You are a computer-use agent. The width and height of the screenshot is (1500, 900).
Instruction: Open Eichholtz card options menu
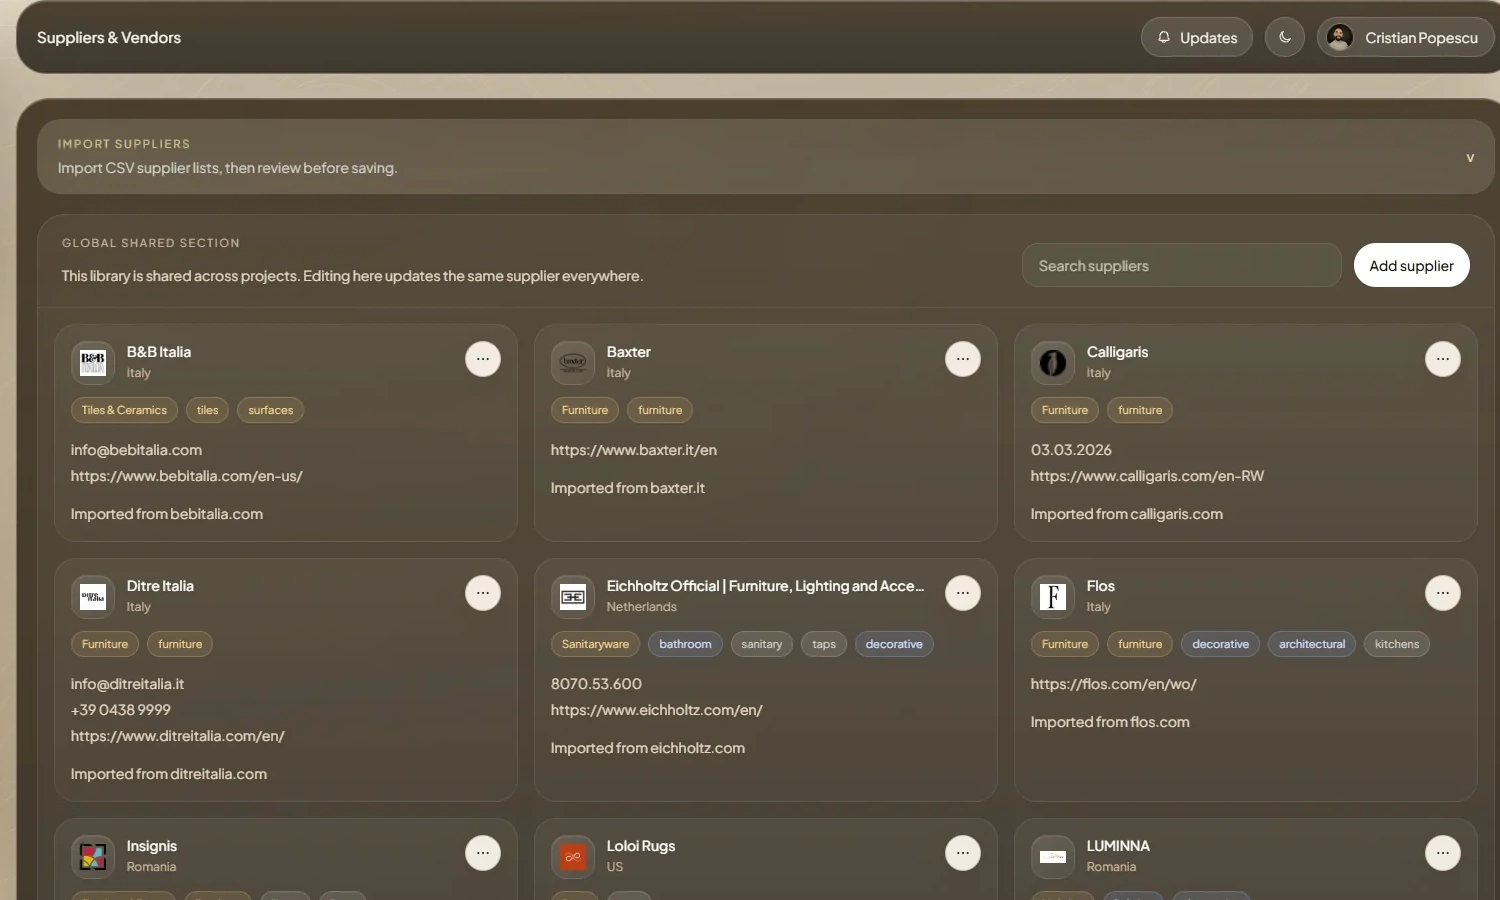pyautogui.click(x=963, y=593)
